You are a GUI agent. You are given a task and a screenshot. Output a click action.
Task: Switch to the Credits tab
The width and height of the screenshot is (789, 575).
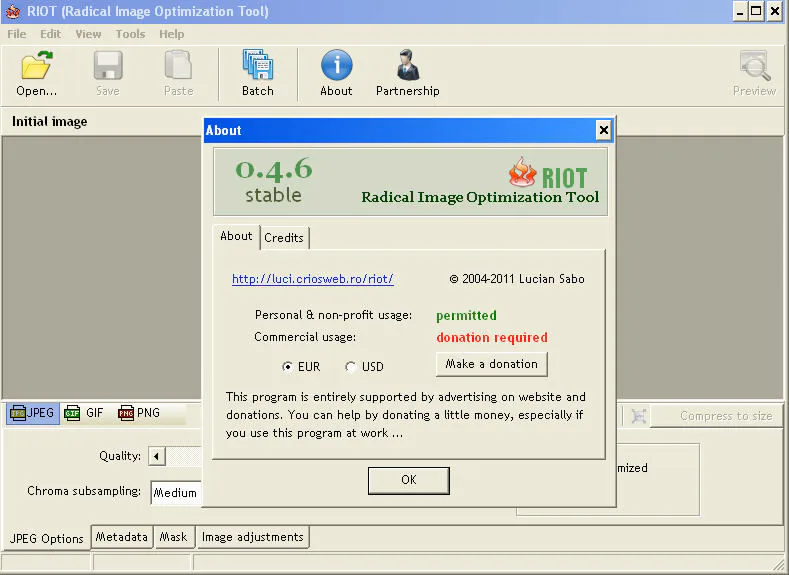point(284,237)
